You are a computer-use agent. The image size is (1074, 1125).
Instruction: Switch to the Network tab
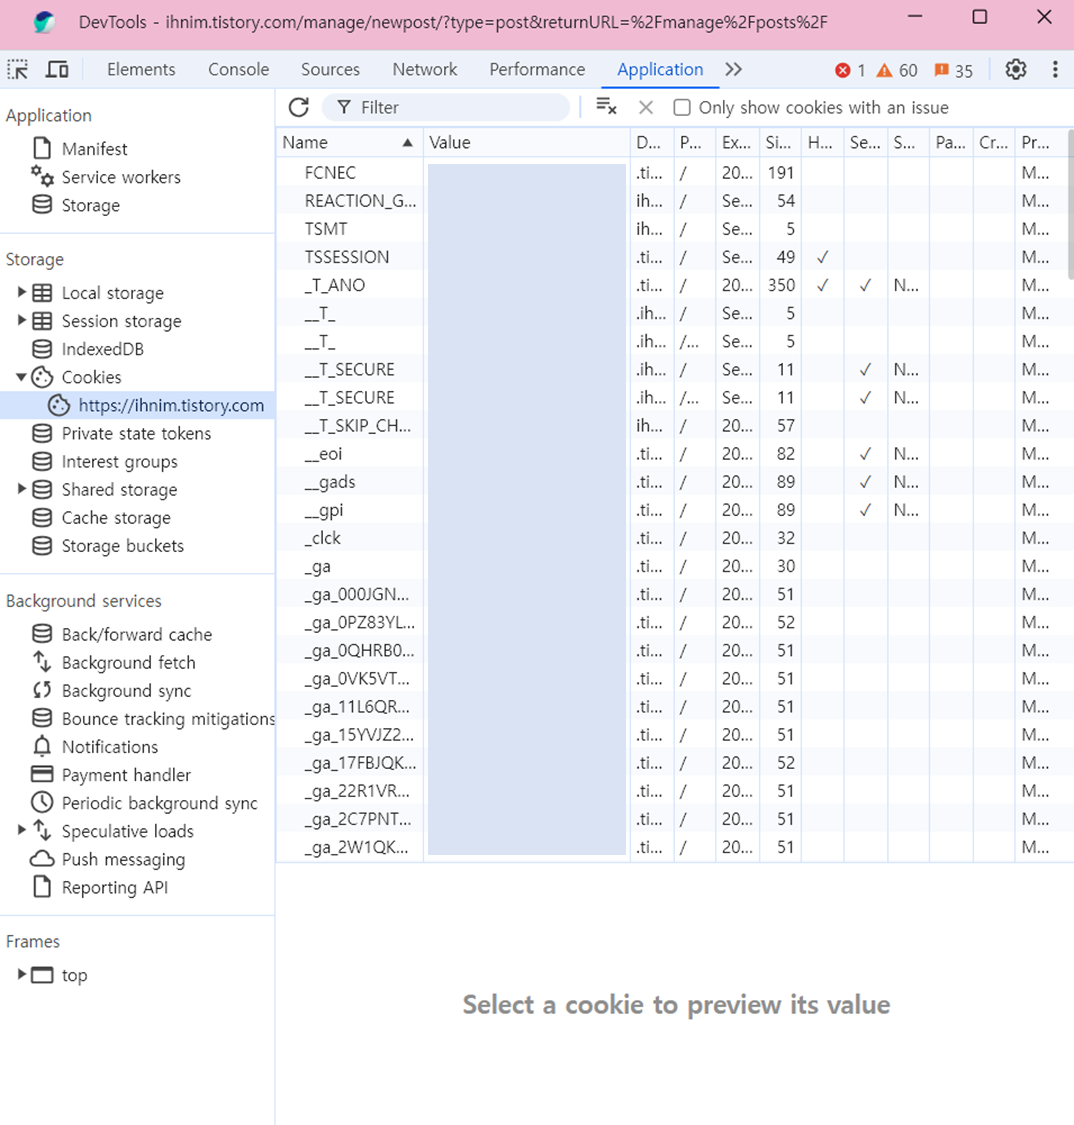425,70
